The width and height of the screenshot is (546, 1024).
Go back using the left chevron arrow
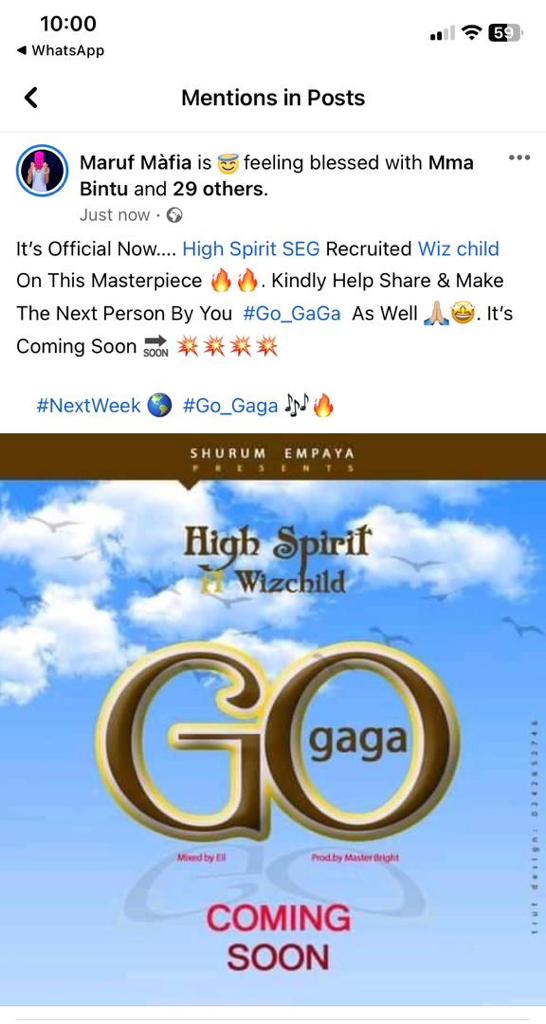[x=31, y=98]
